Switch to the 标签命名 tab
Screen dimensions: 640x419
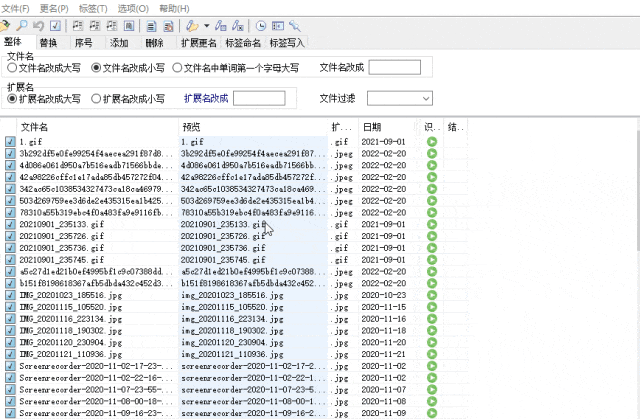pyautogui.click(x=243, y=42)
